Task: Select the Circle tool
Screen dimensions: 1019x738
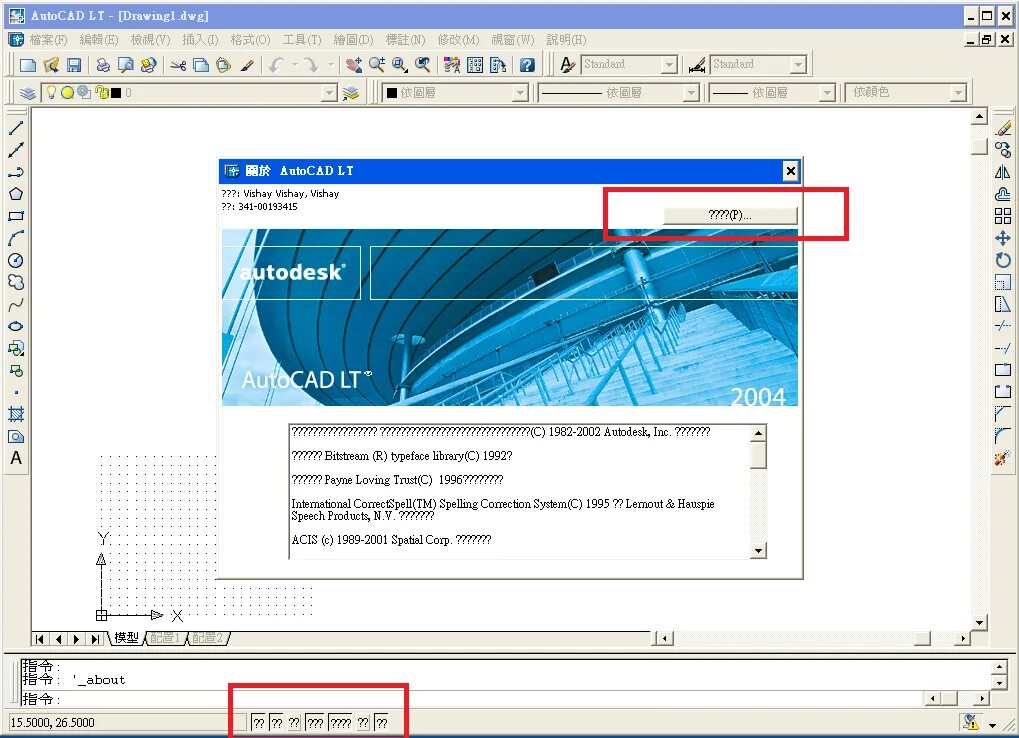Action: (x=16, y=261)
